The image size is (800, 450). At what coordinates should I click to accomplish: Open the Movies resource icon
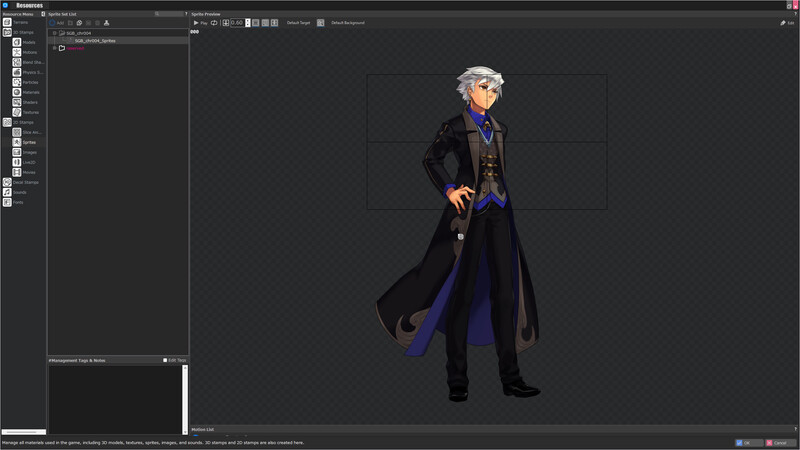[x=17, y=172]
